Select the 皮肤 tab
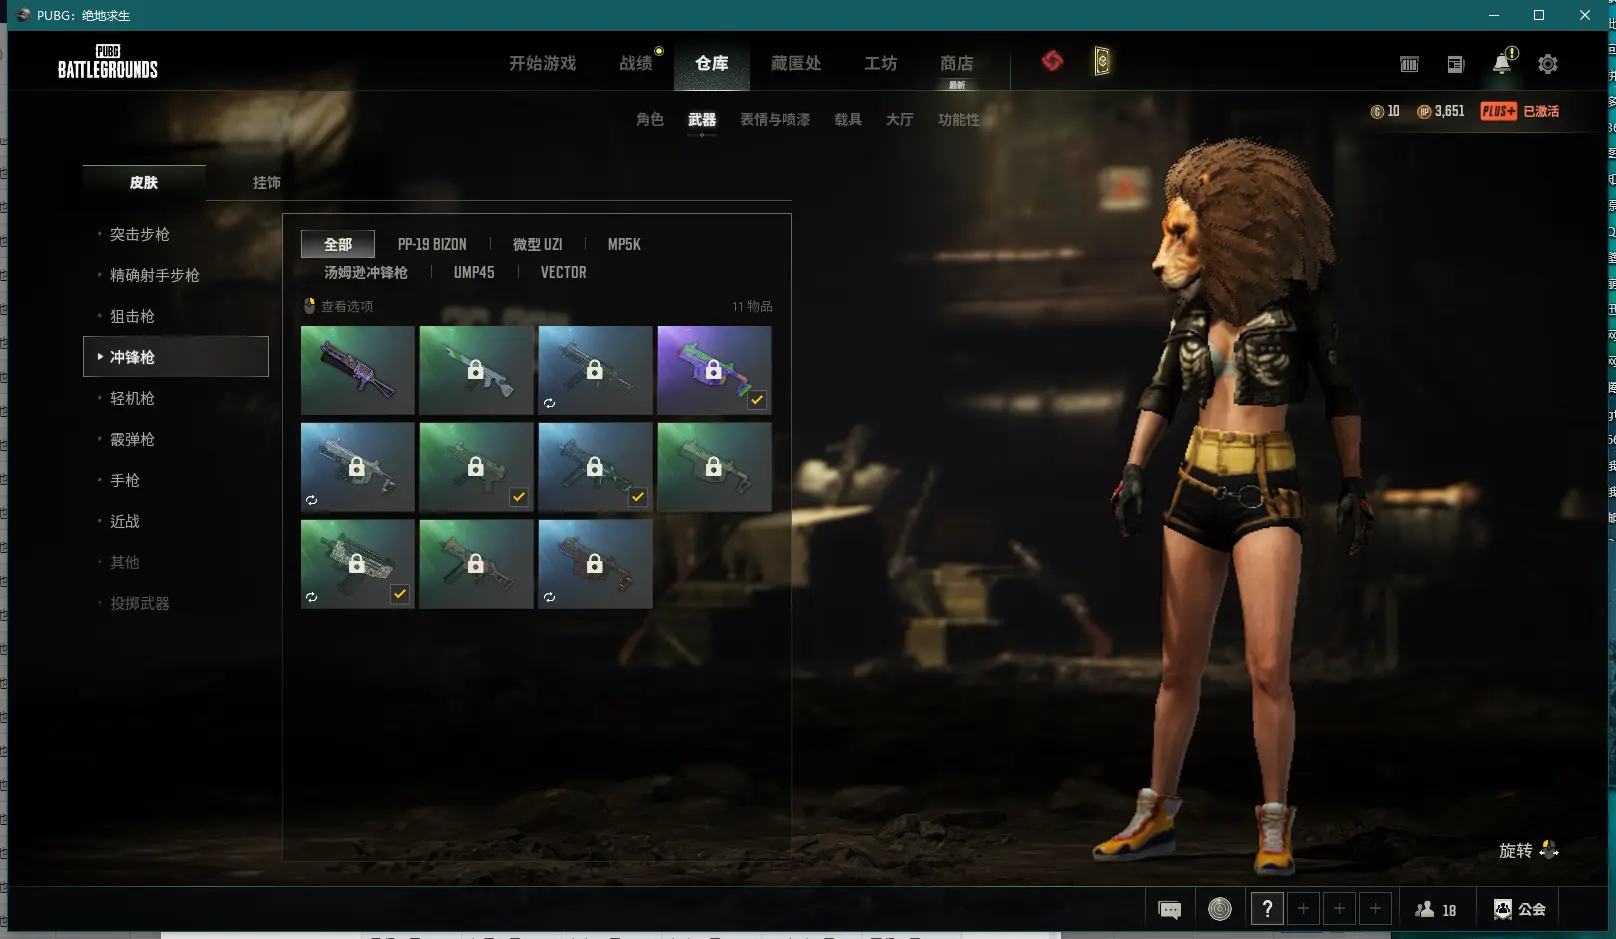This screenshot has height=939, width=1616. [x=144, y=182]
